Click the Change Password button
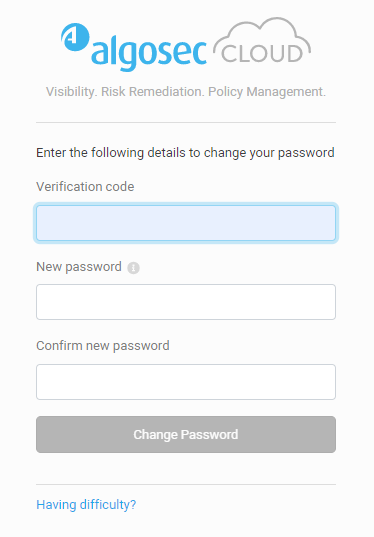This screenshot has height=537, width=374. coord(186,435)
